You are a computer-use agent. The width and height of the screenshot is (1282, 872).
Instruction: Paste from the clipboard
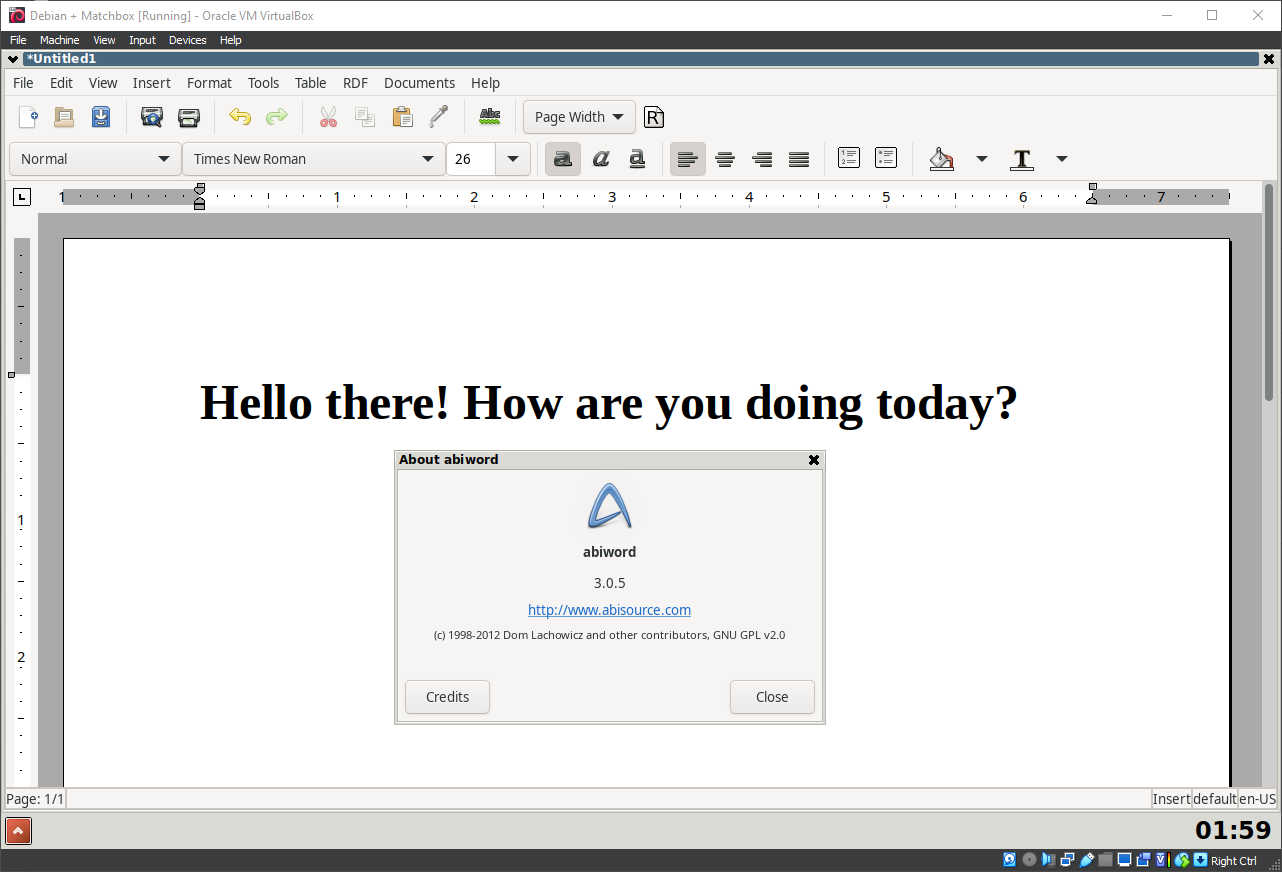click(402, 117)
